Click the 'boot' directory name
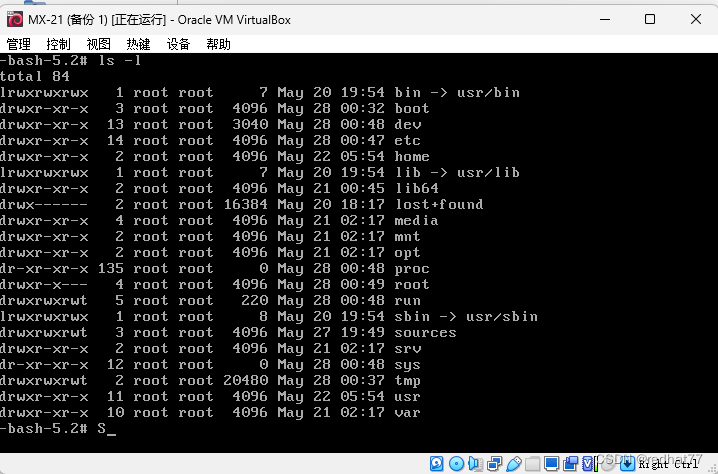The width and height of the screenshot is (718, 474). pos(412,109)
